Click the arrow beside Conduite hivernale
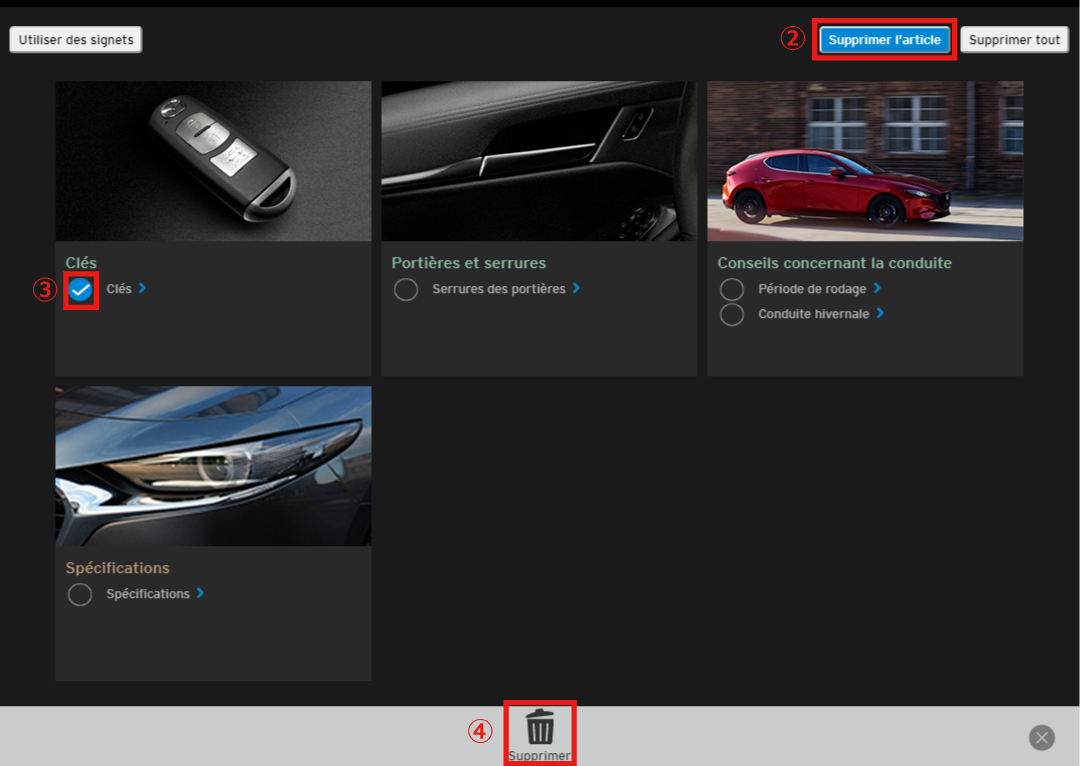 (x=880, y=313)
